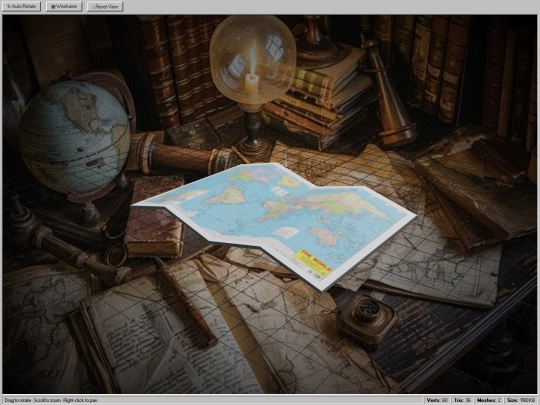Select the Verts count in status bar

(x=437, y=400)
